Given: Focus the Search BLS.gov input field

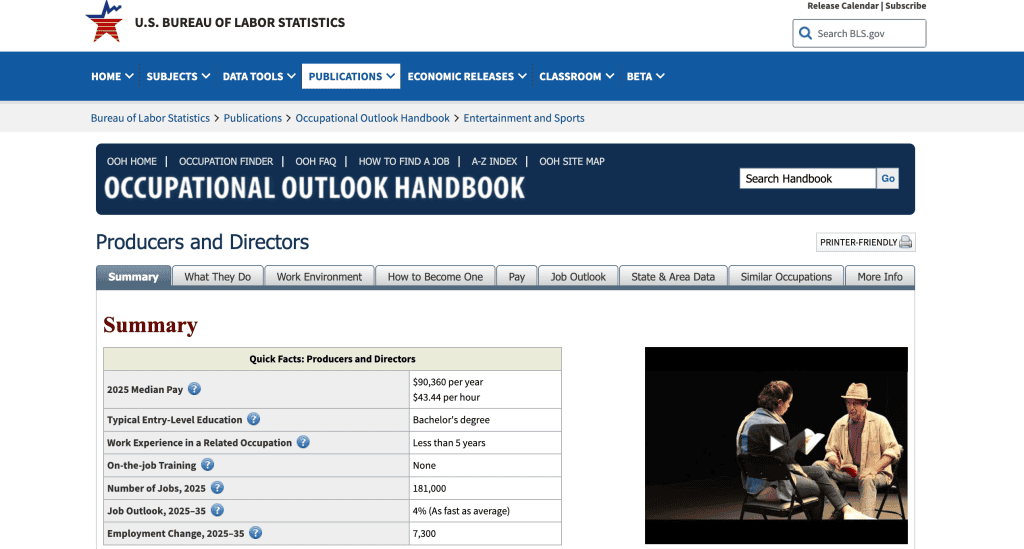Looking at the screenshot, I should tap(859, 33).
